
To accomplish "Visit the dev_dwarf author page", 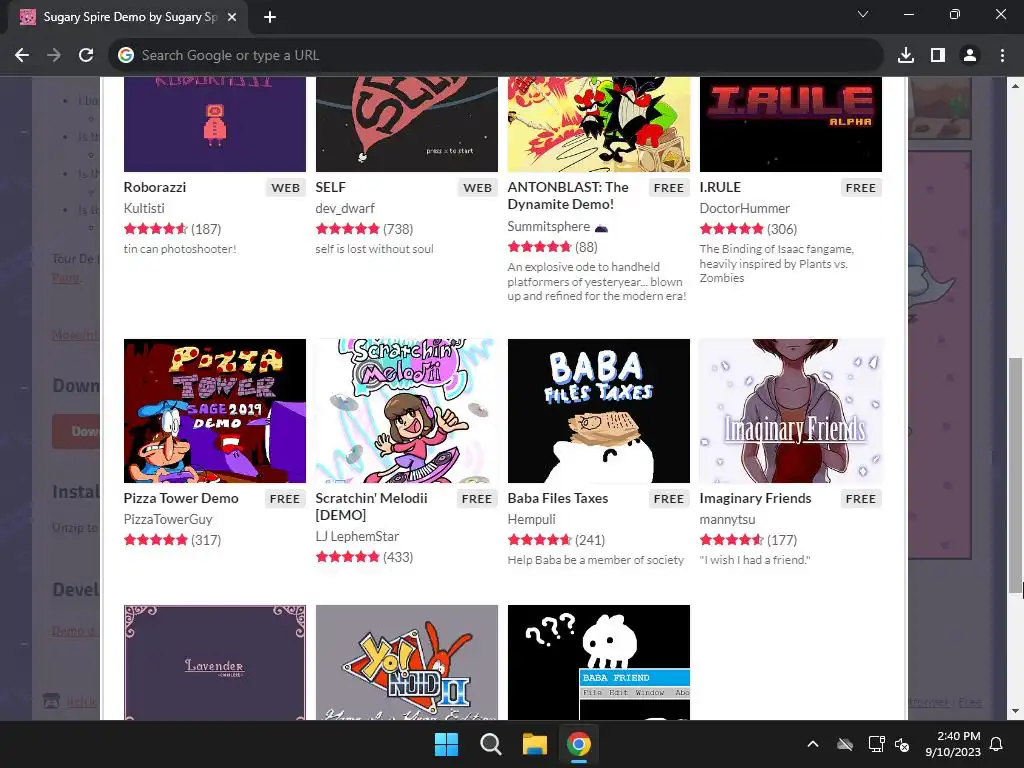I will pos(345,208).
